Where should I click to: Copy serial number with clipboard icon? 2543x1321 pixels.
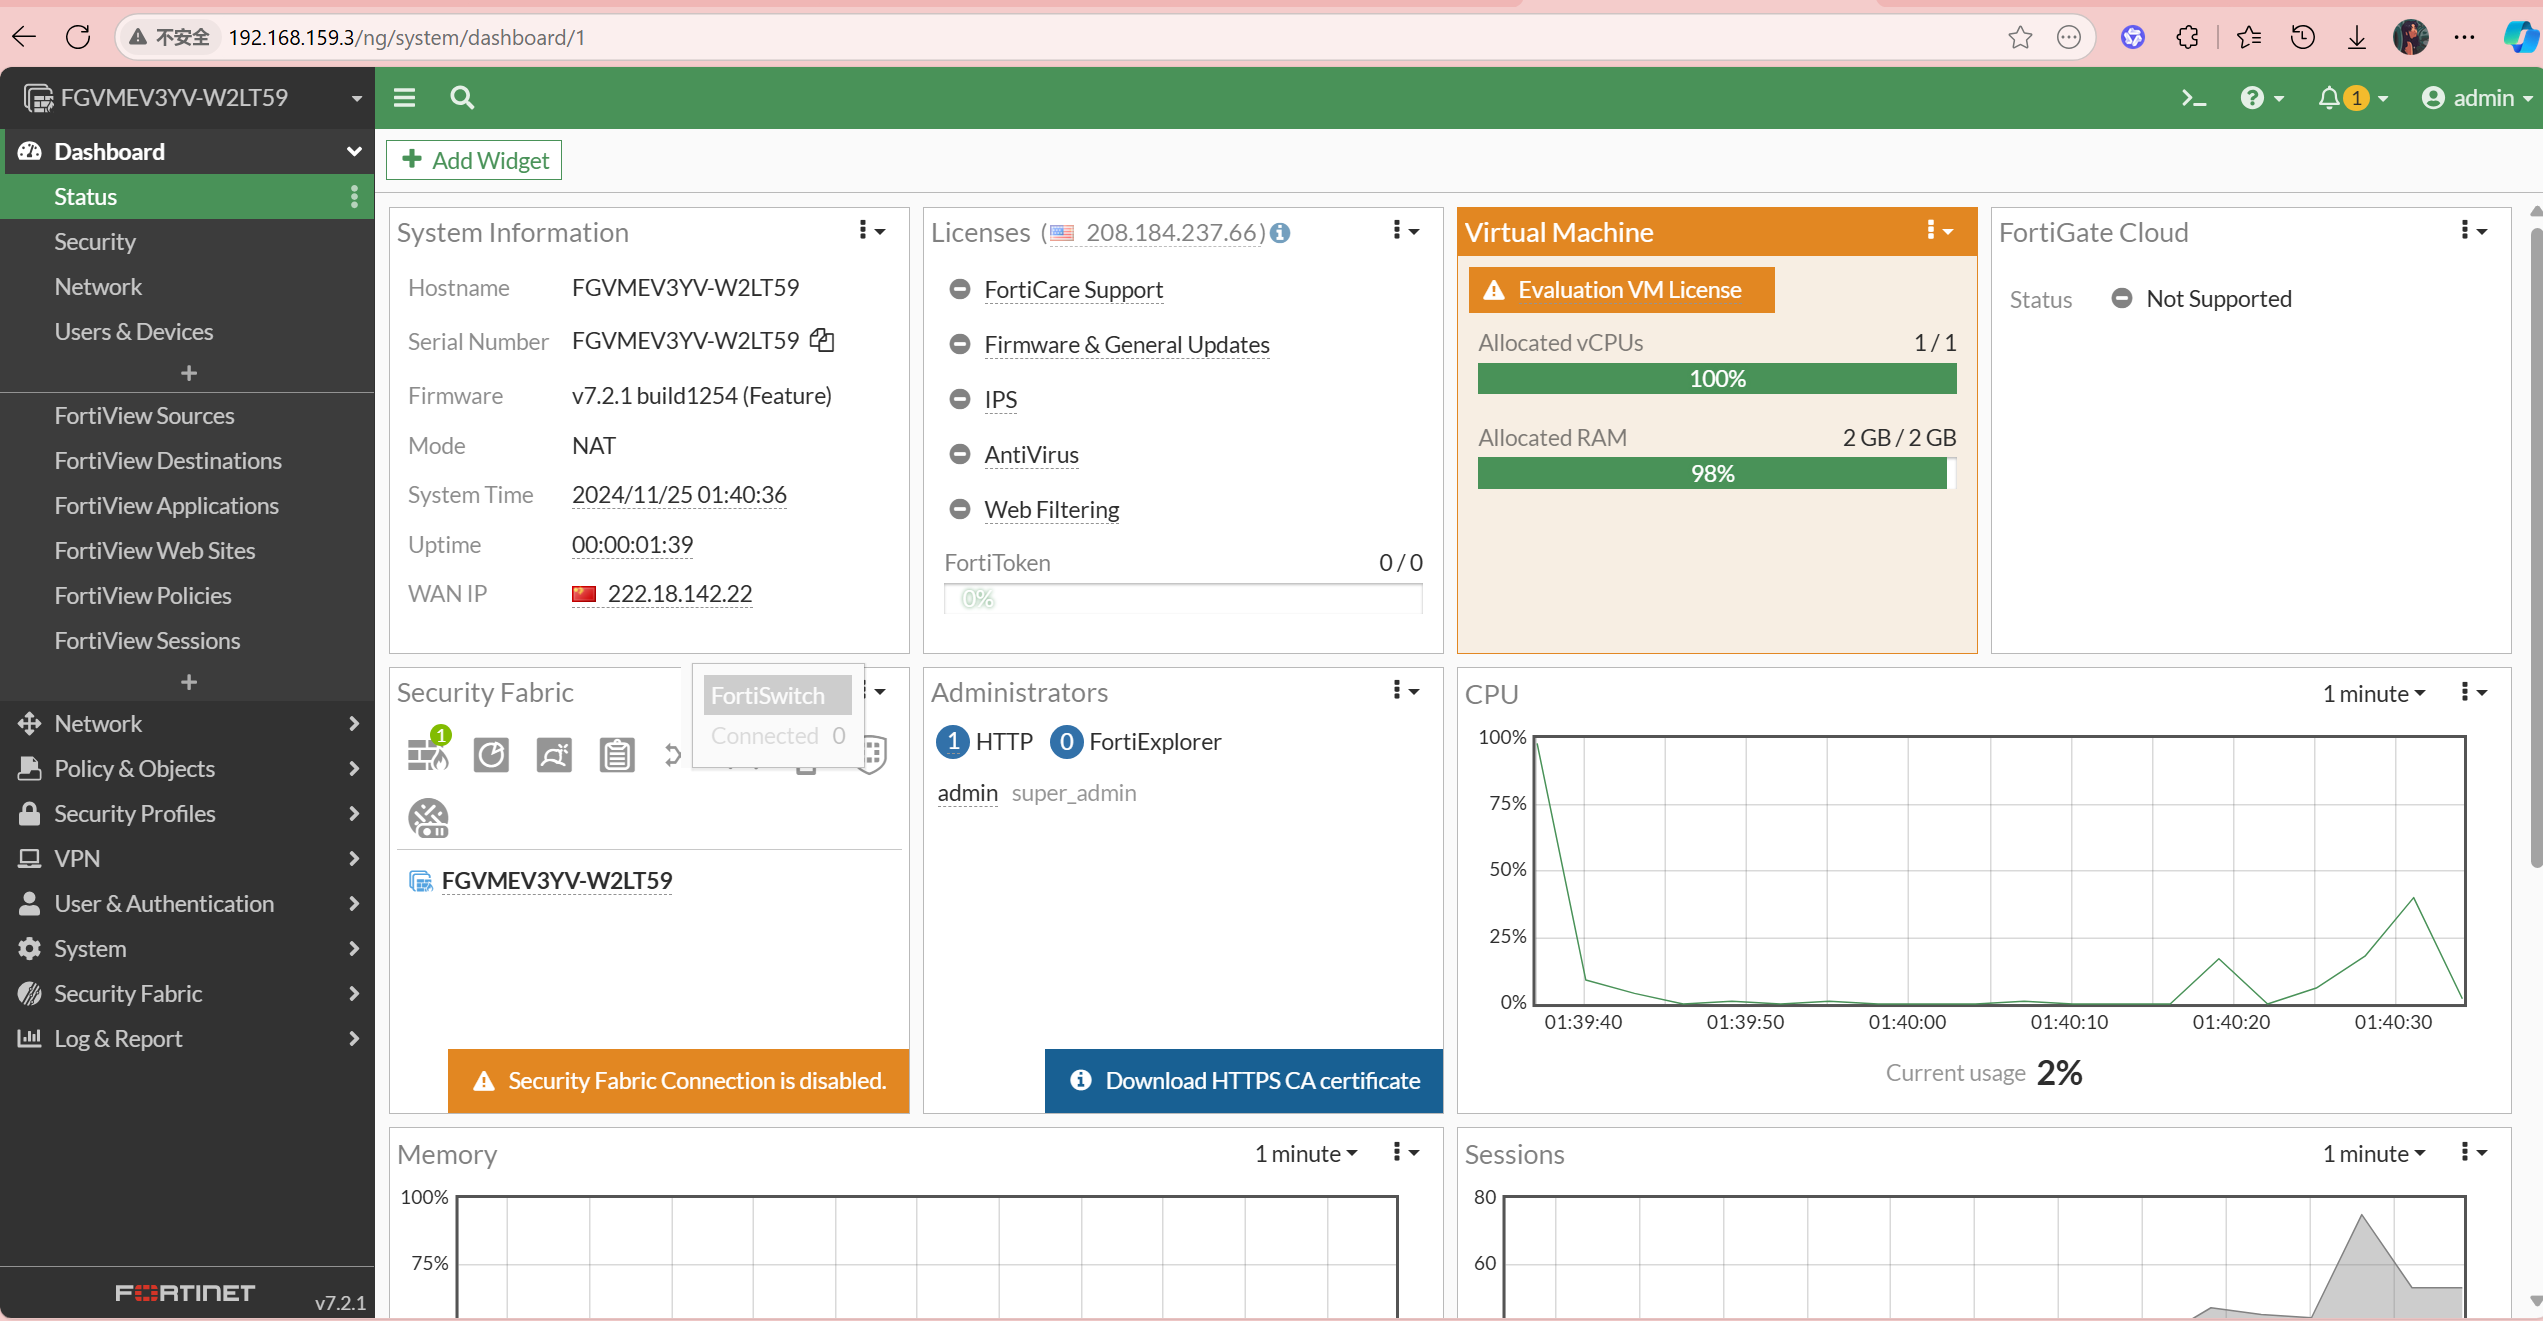[822, 341]
